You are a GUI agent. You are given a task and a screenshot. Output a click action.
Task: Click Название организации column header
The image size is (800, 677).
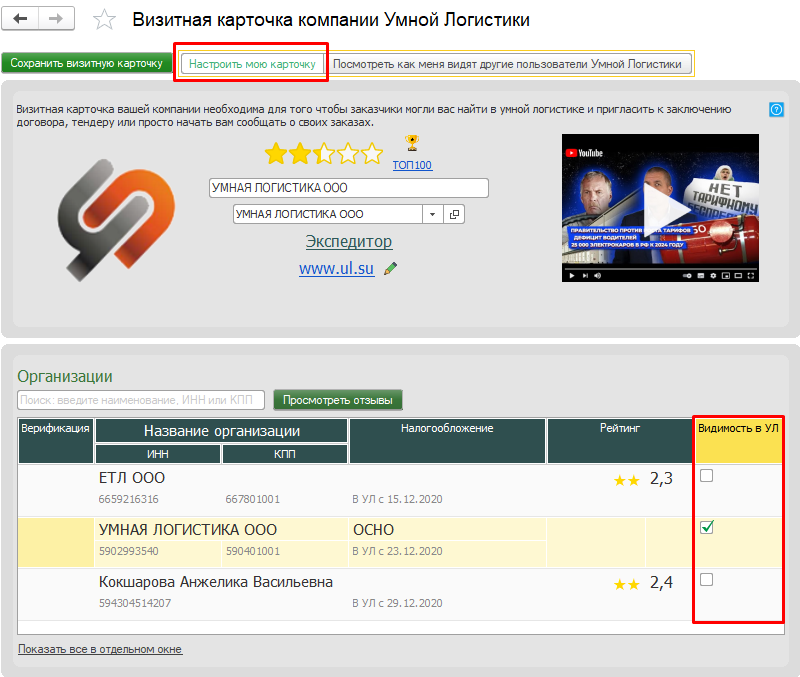[x=221, y=431]
